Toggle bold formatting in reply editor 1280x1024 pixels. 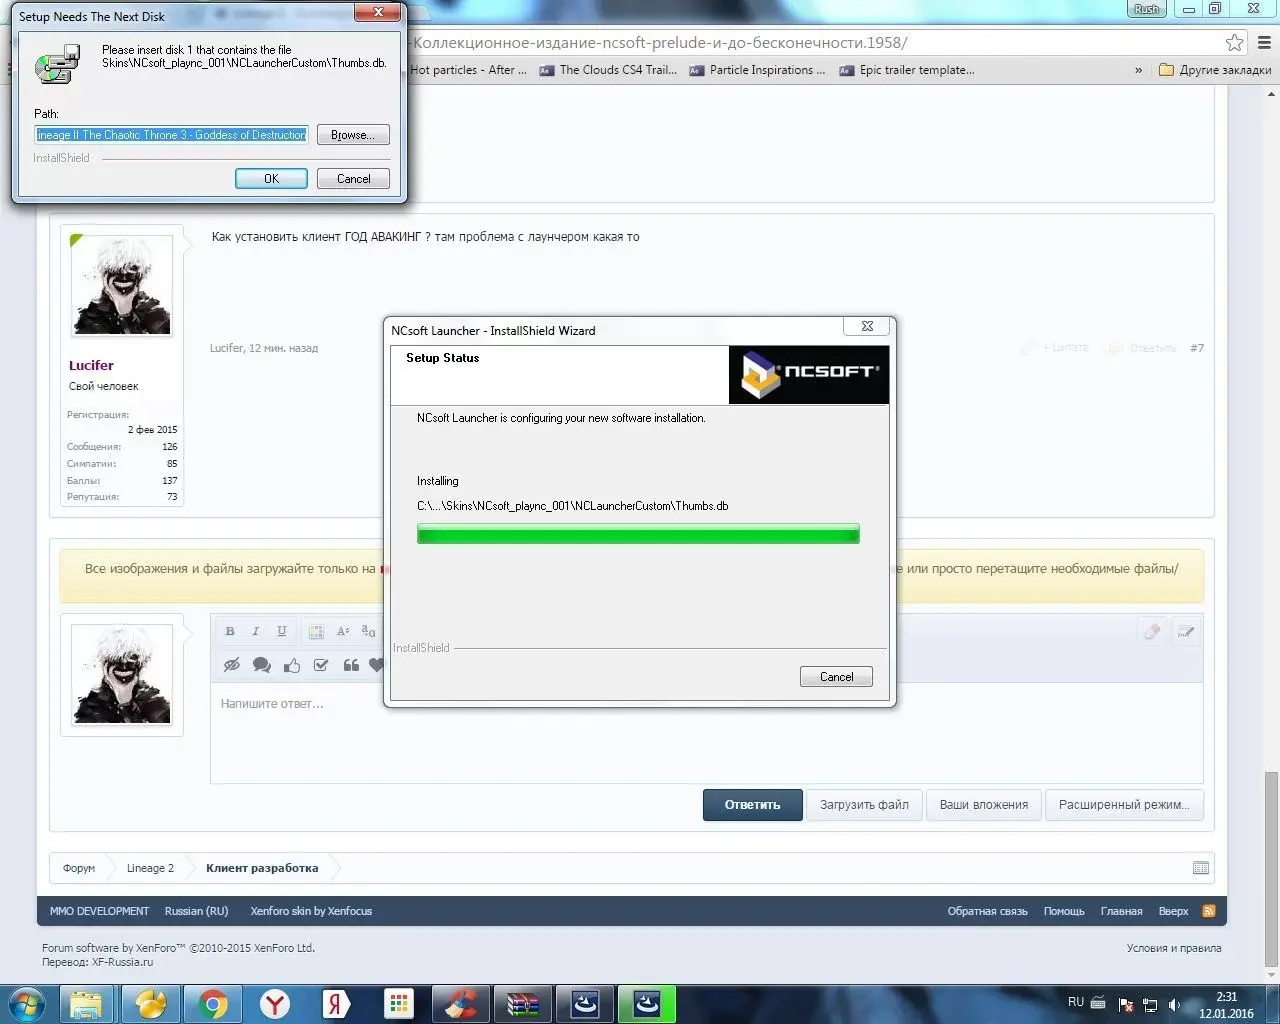tap(230, 631)
